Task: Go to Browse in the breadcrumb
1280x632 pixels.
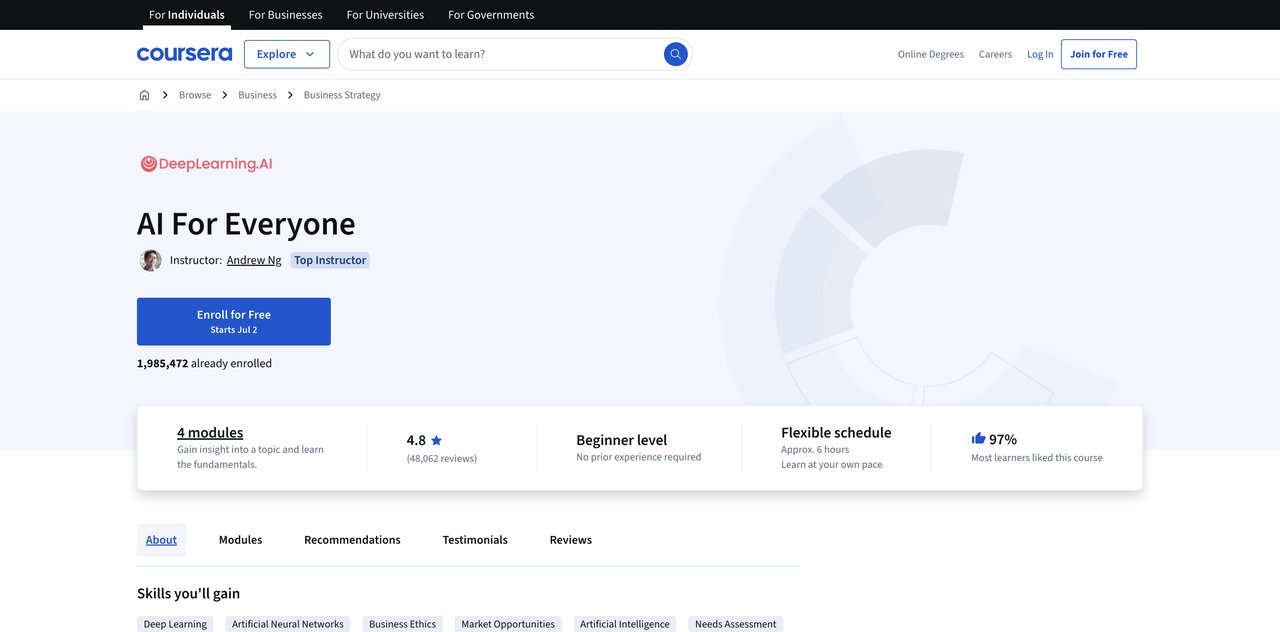Action: tap(195, 95)
